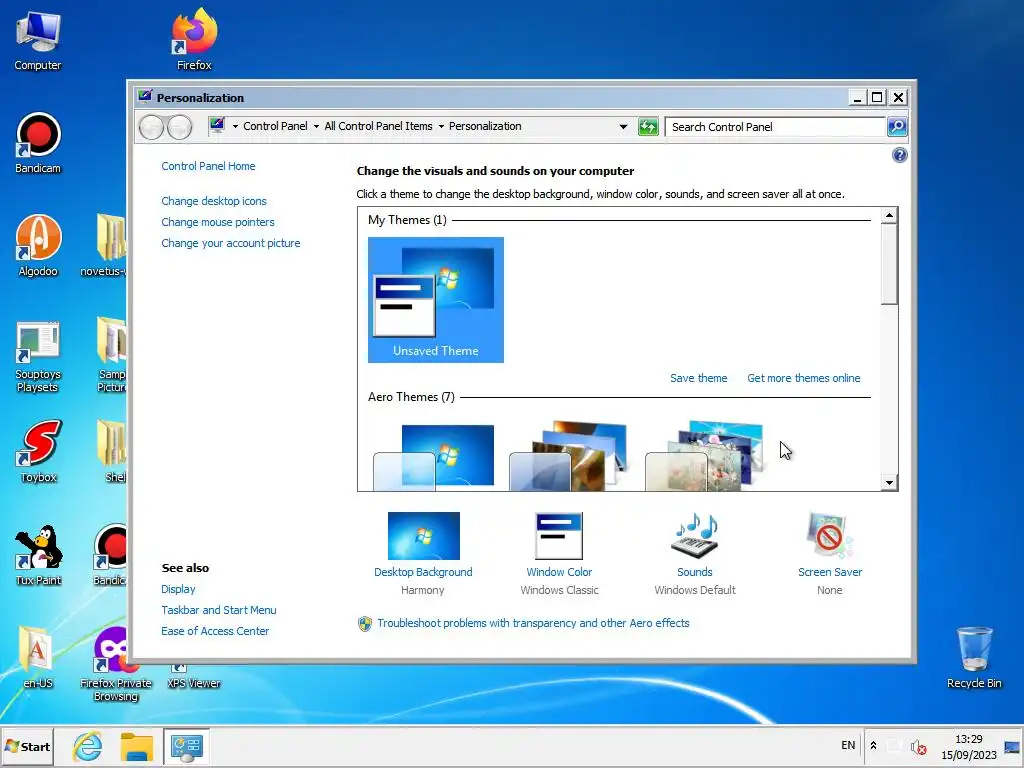Open File Explorer from the taskbar
Image resolution: width=1024 pixels, height=768 pixels.
pyautogui.click(x=136, y=746)
